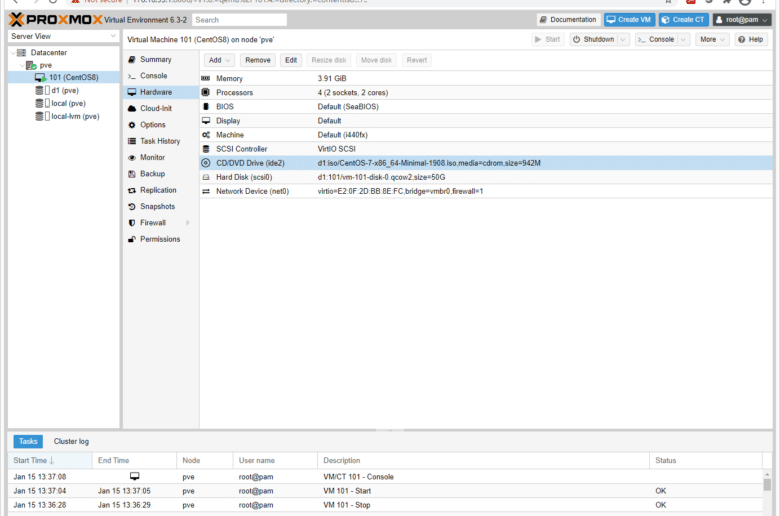
Task: Open the Add hardware dropdown
Action: (219, 60)
